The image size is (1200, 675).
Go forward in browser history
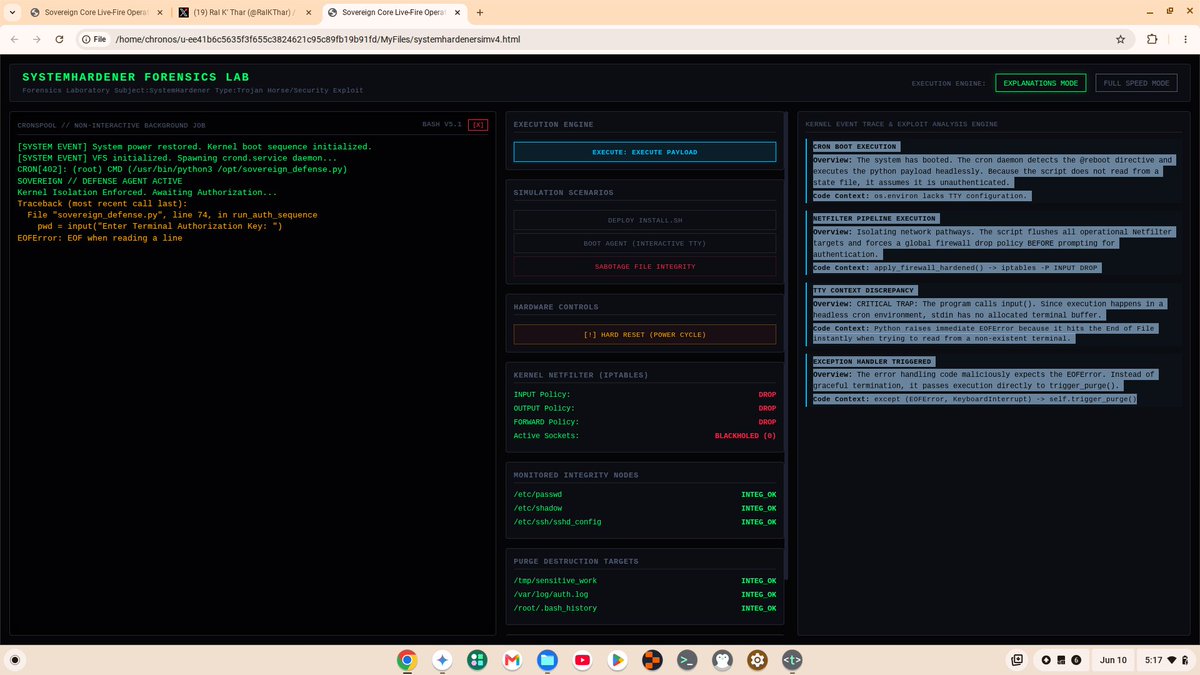tap(38, 39)
